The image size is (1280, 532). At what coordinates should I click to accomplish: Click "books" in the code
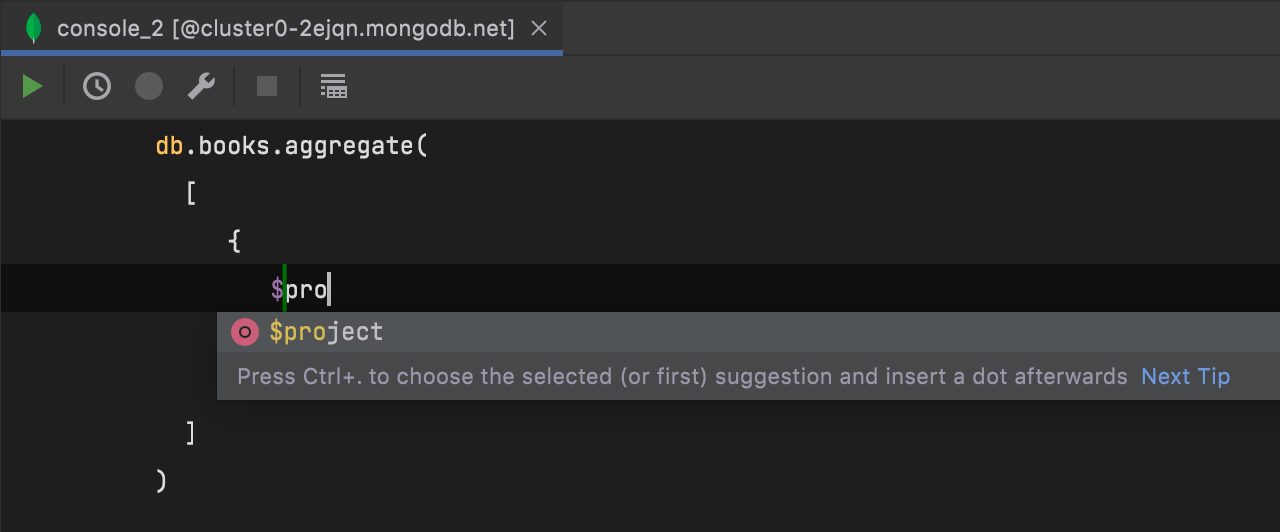(234, 146)
